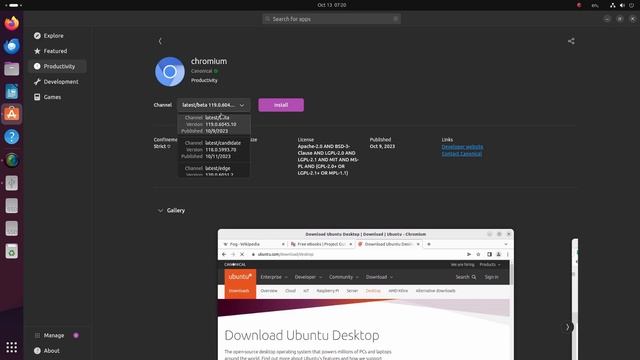This screenshot has width=640, height=360.
Task: Click the Search for apps field
Action: pos(331,19)
